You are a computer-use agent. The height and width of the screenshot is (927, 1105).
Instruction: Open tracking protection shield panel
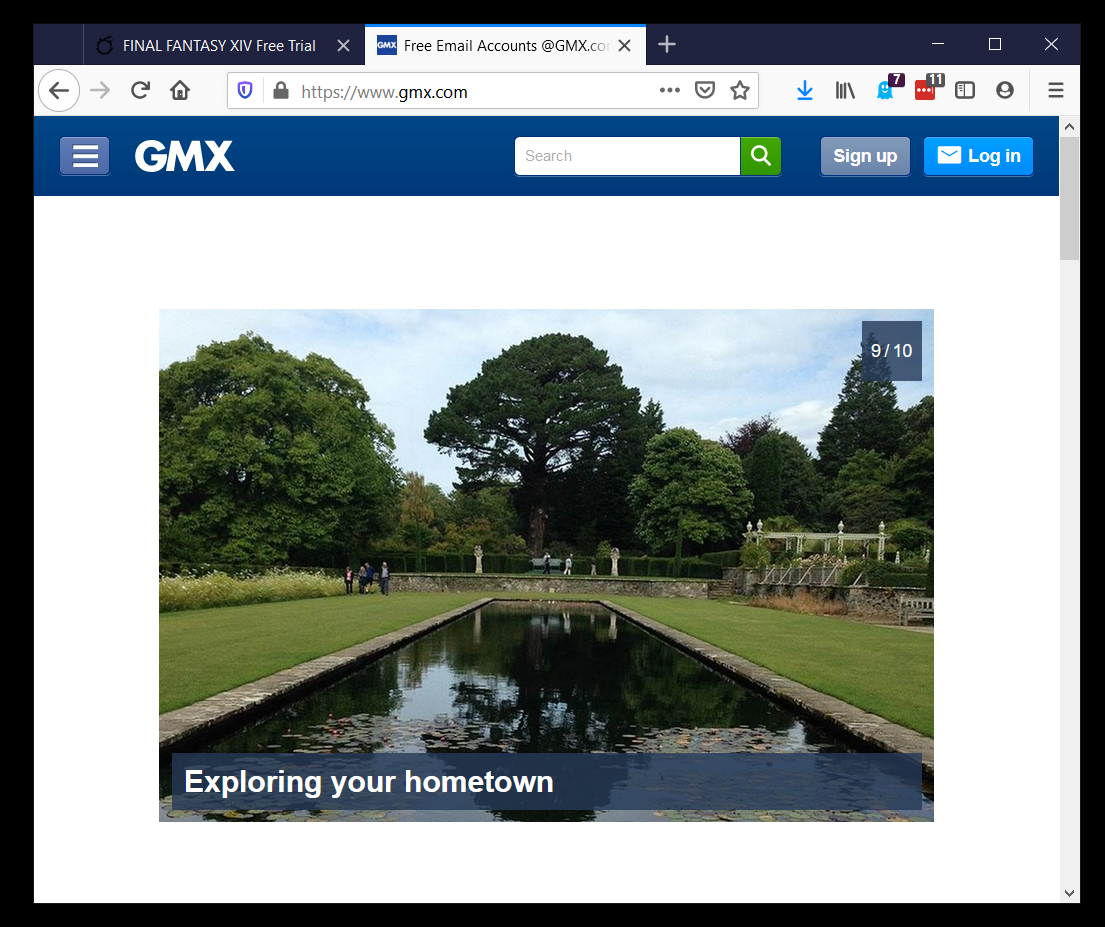245,91
